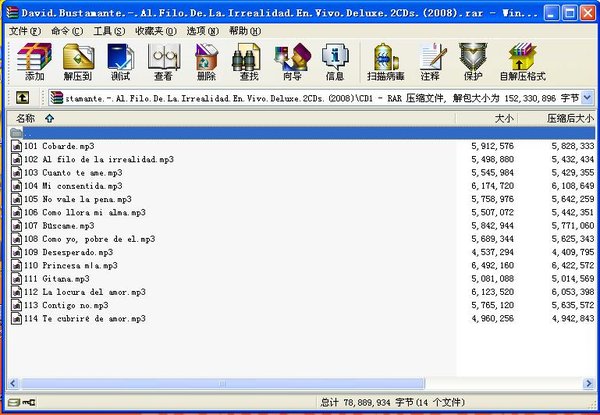Click the horizontal scrollbar right arrow
The image size is (600, 415).
(x=589, y=383)
